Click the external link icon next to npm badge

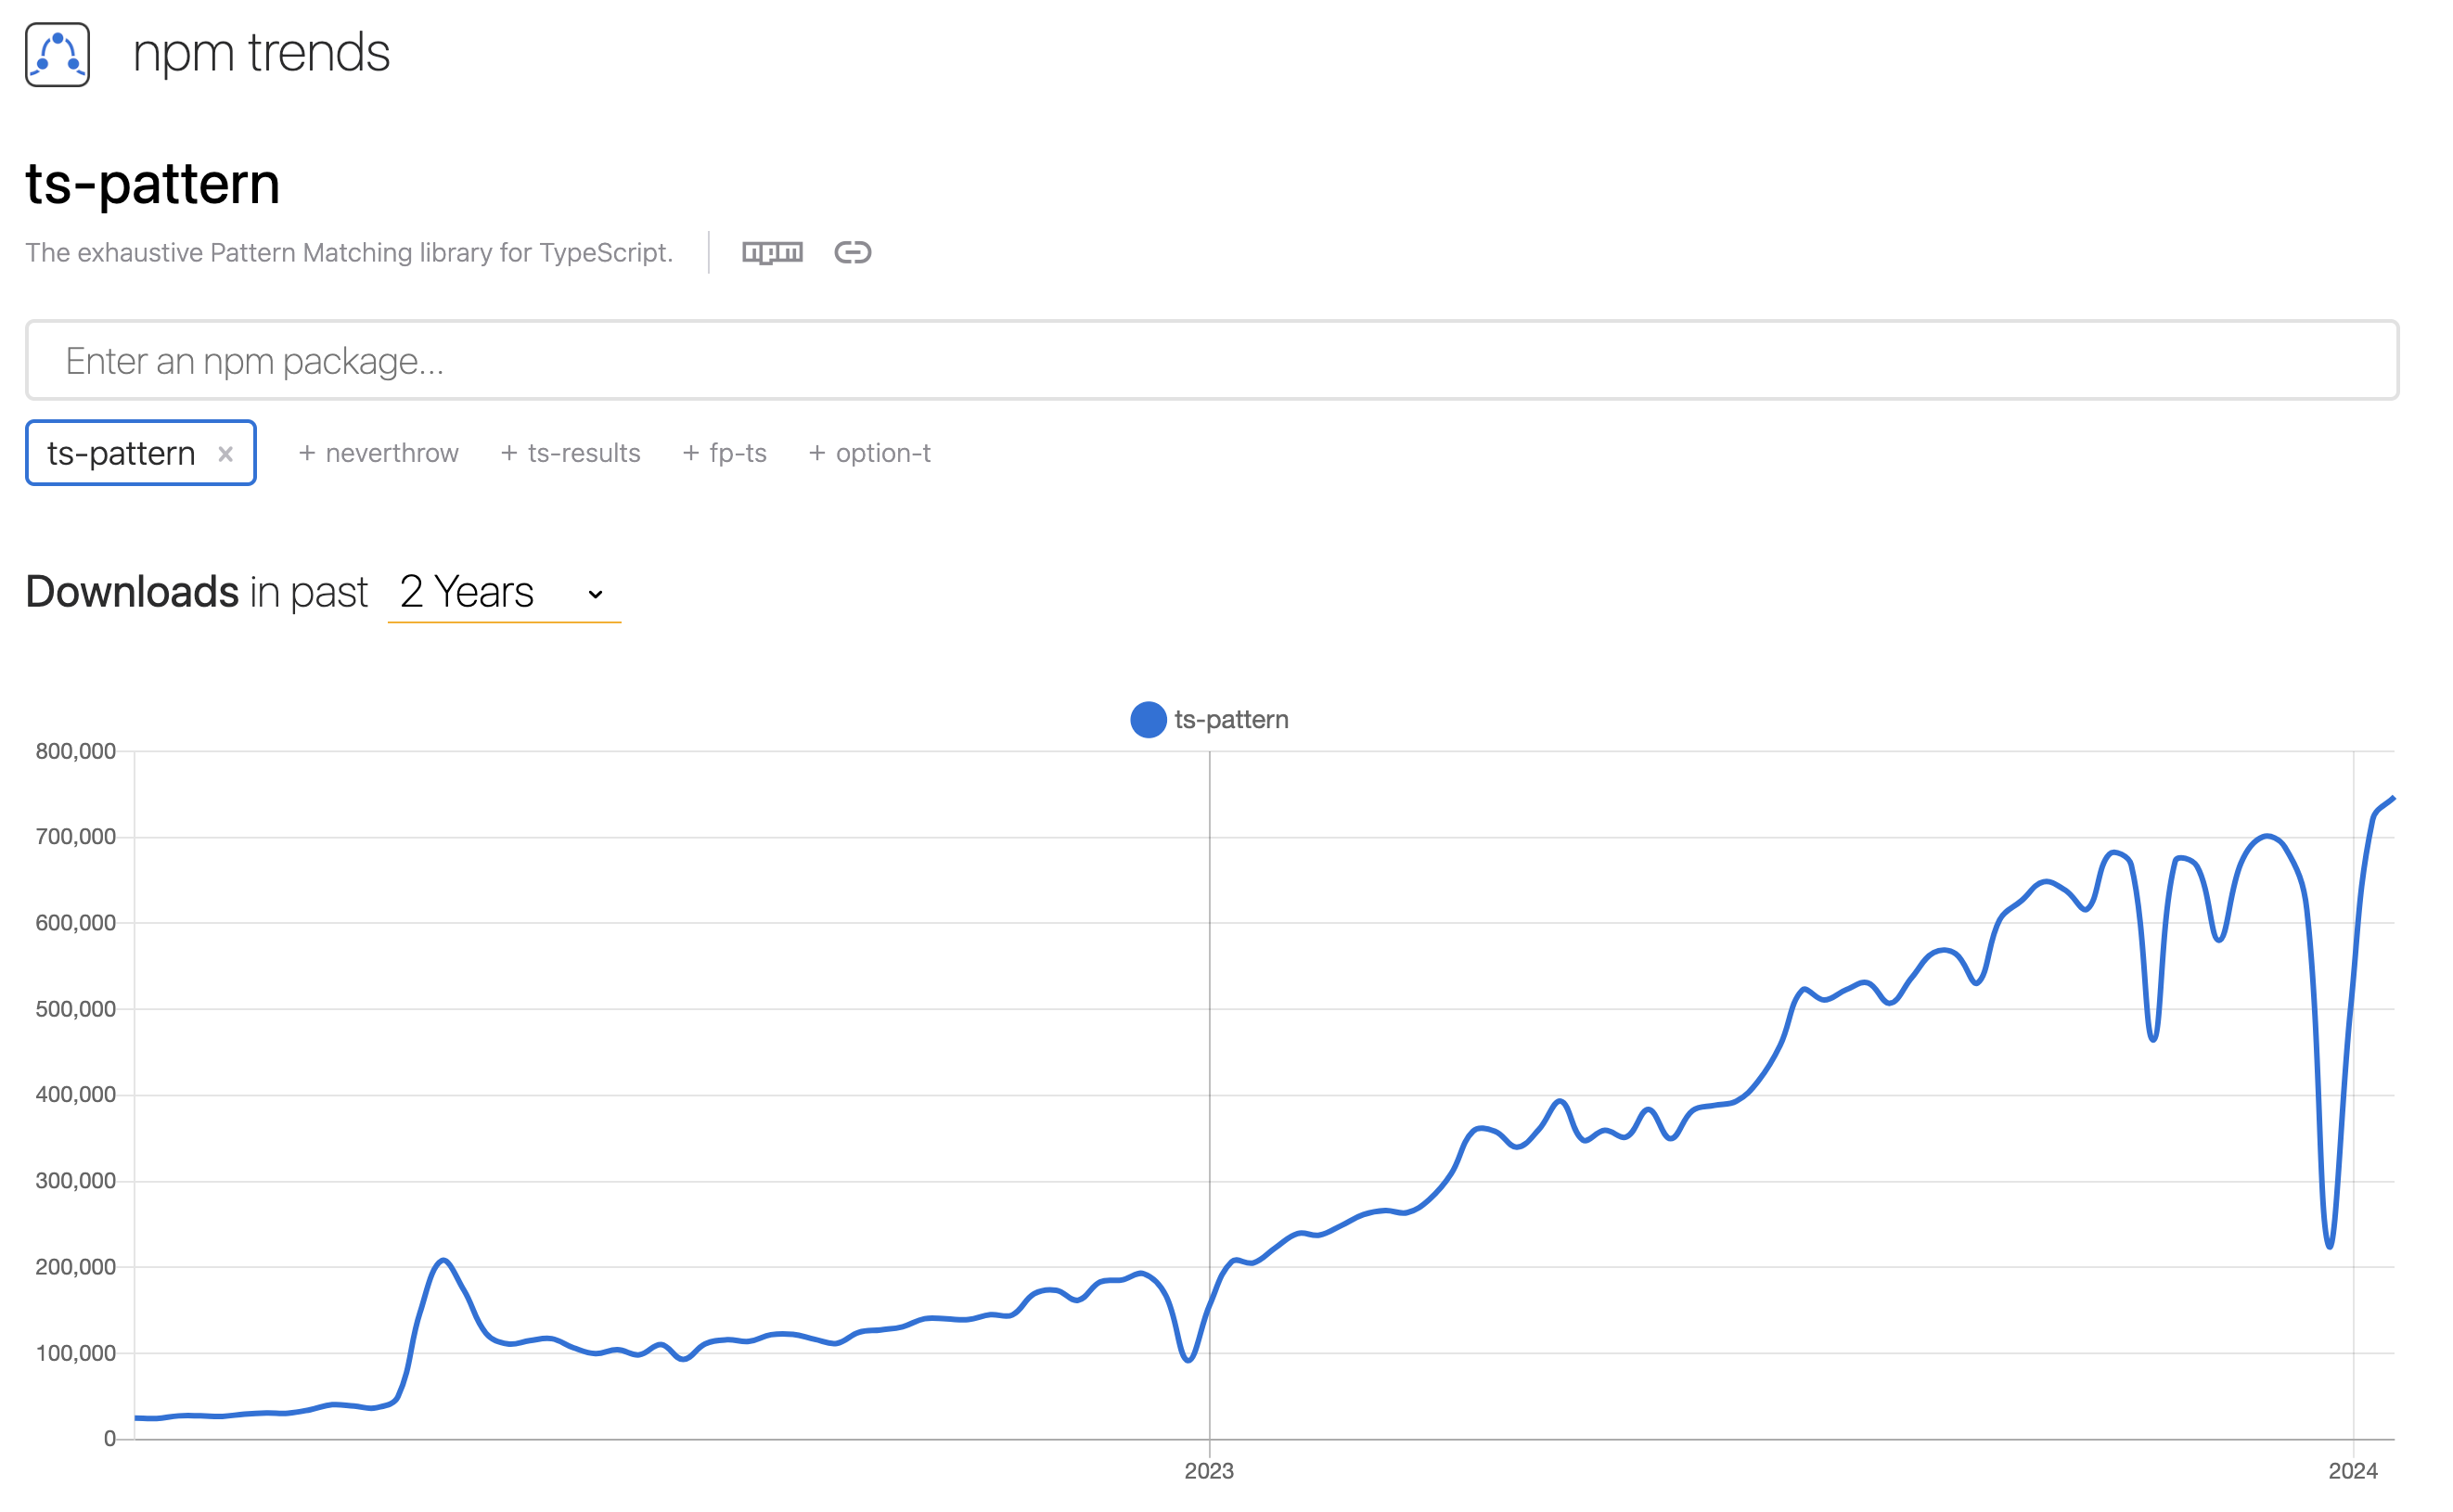852,252
